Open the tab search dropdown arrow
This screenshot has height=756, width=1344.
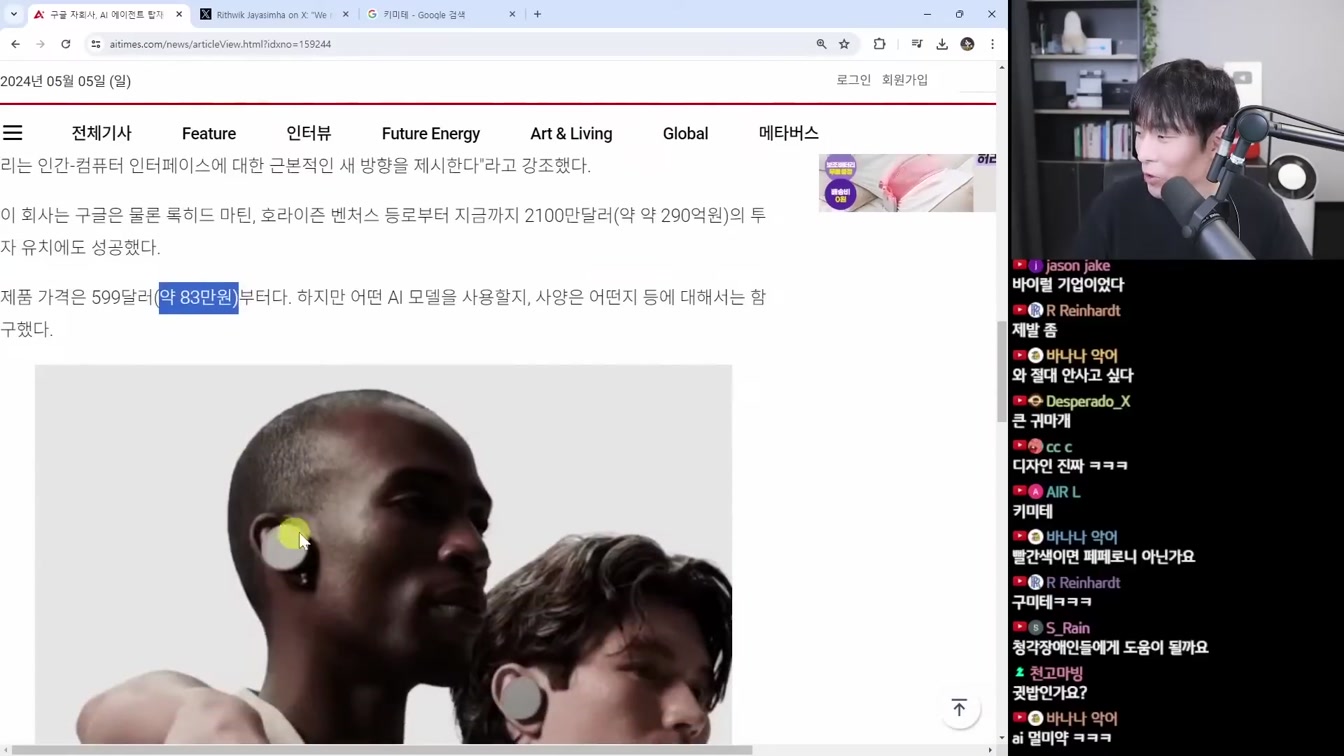14,14
